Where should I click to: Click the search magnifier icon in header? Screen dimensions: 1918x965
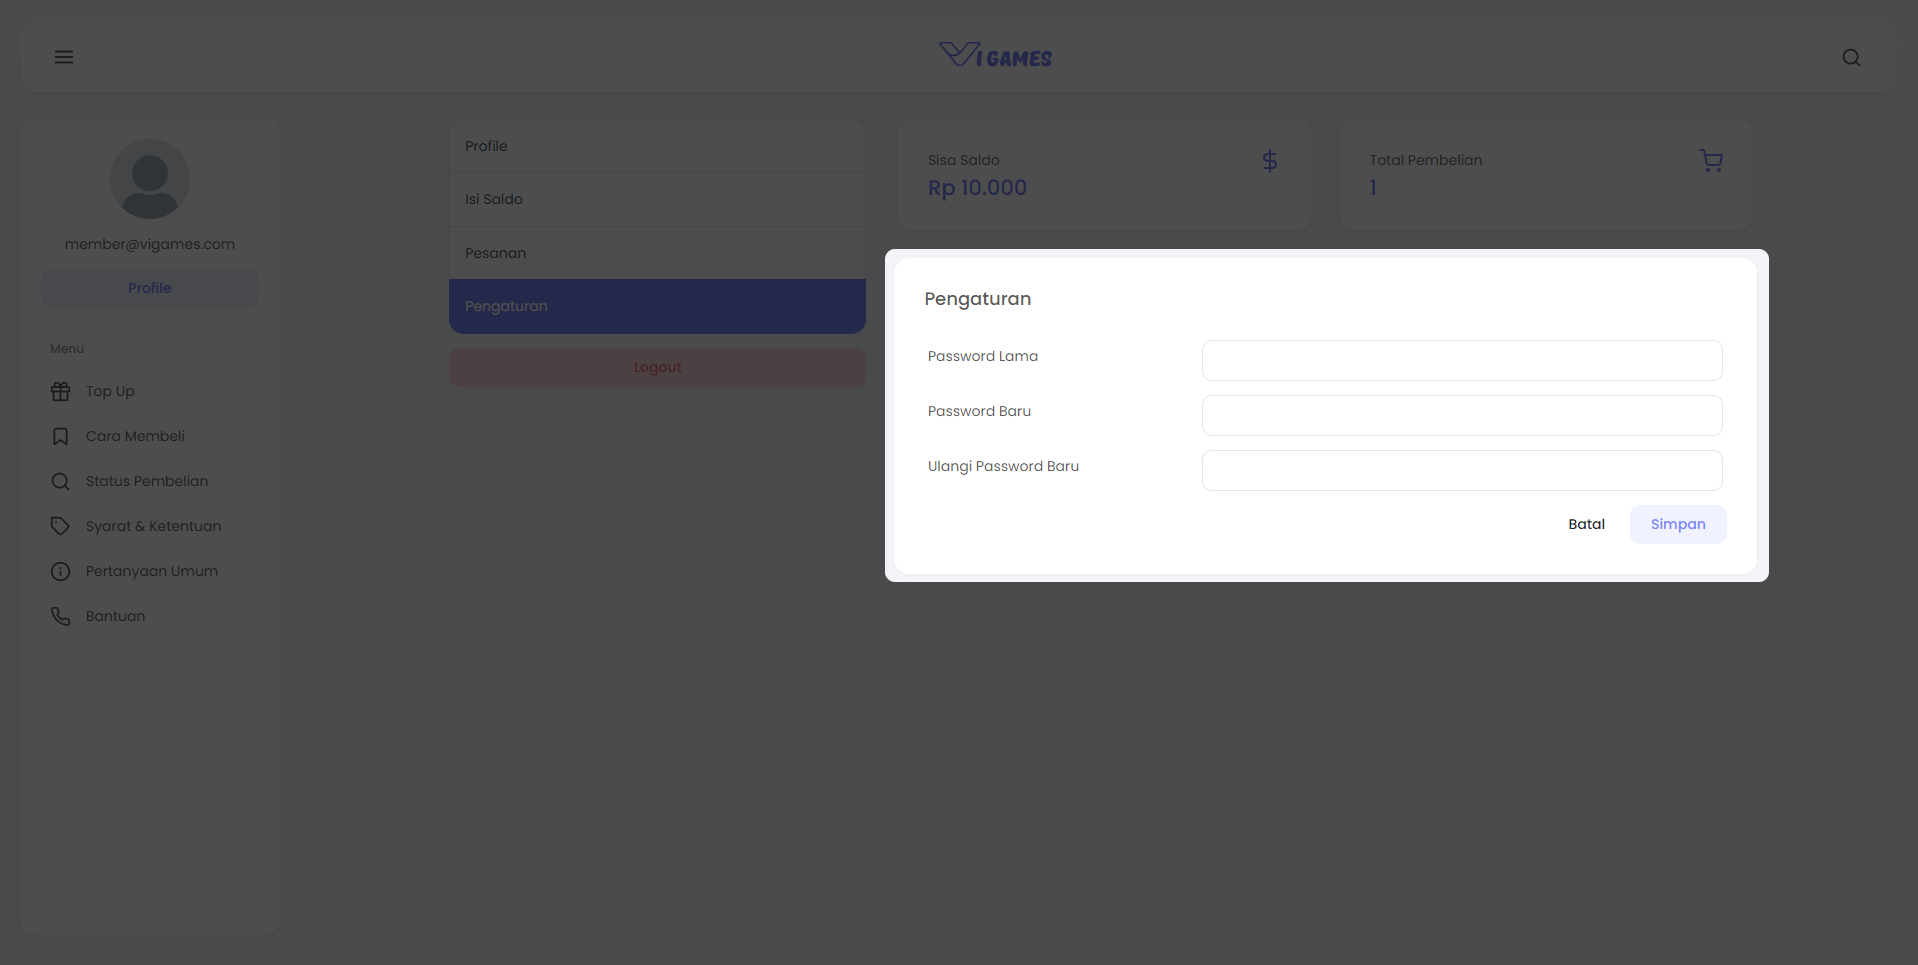(1851, 57)
